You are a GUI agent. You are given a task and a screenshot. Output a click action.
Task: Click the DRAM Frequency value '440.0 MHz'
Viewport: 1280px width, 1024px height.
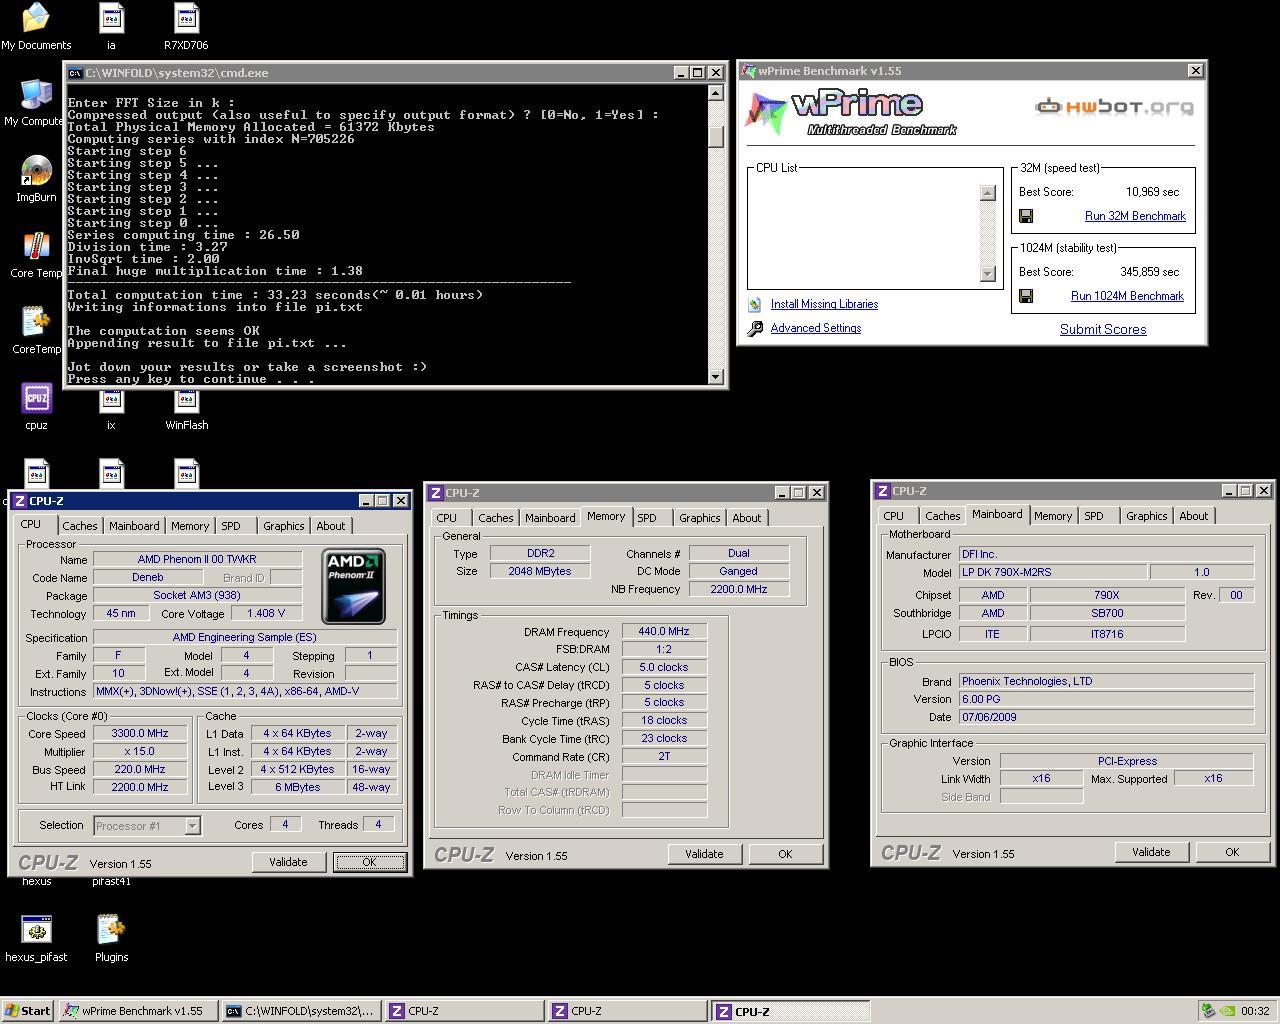[x=664, y=631]
